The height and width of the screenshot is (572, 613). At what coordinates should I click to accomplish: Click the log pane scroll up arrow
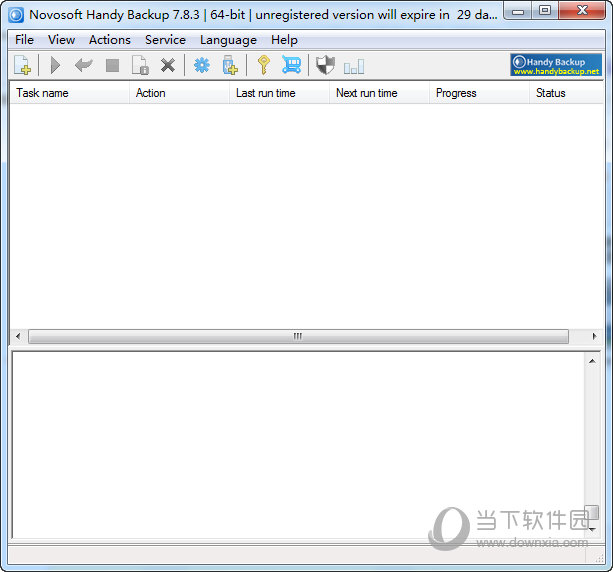592,361
